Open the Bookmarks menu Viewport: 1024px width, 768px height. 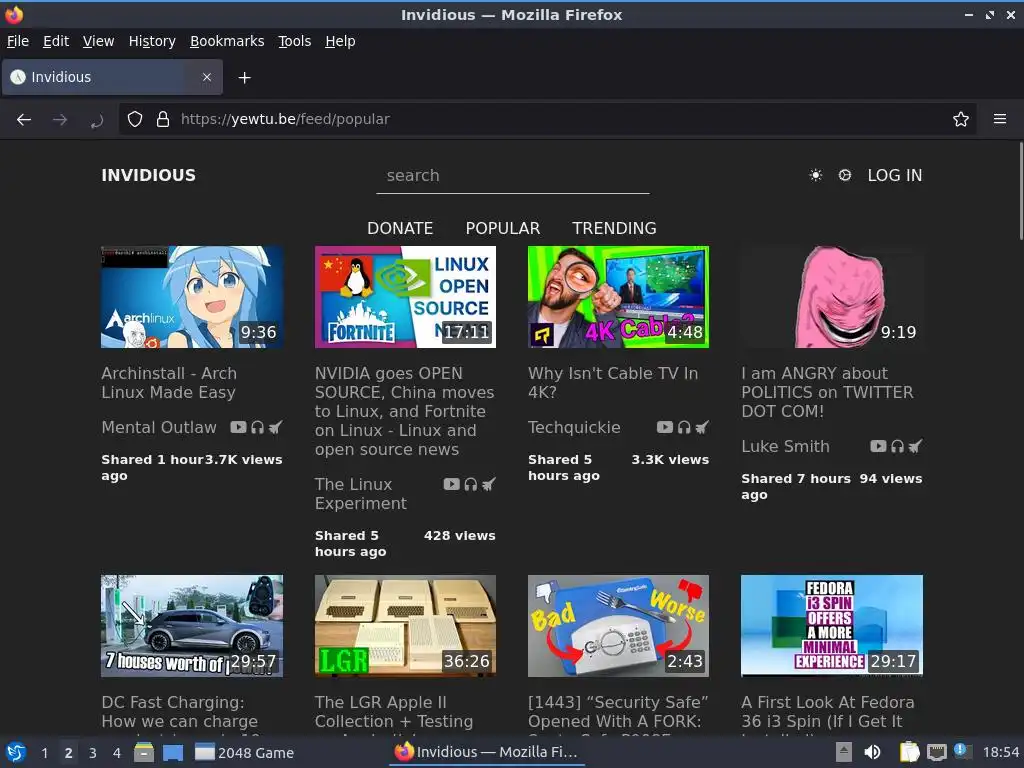tap(227, 41)
